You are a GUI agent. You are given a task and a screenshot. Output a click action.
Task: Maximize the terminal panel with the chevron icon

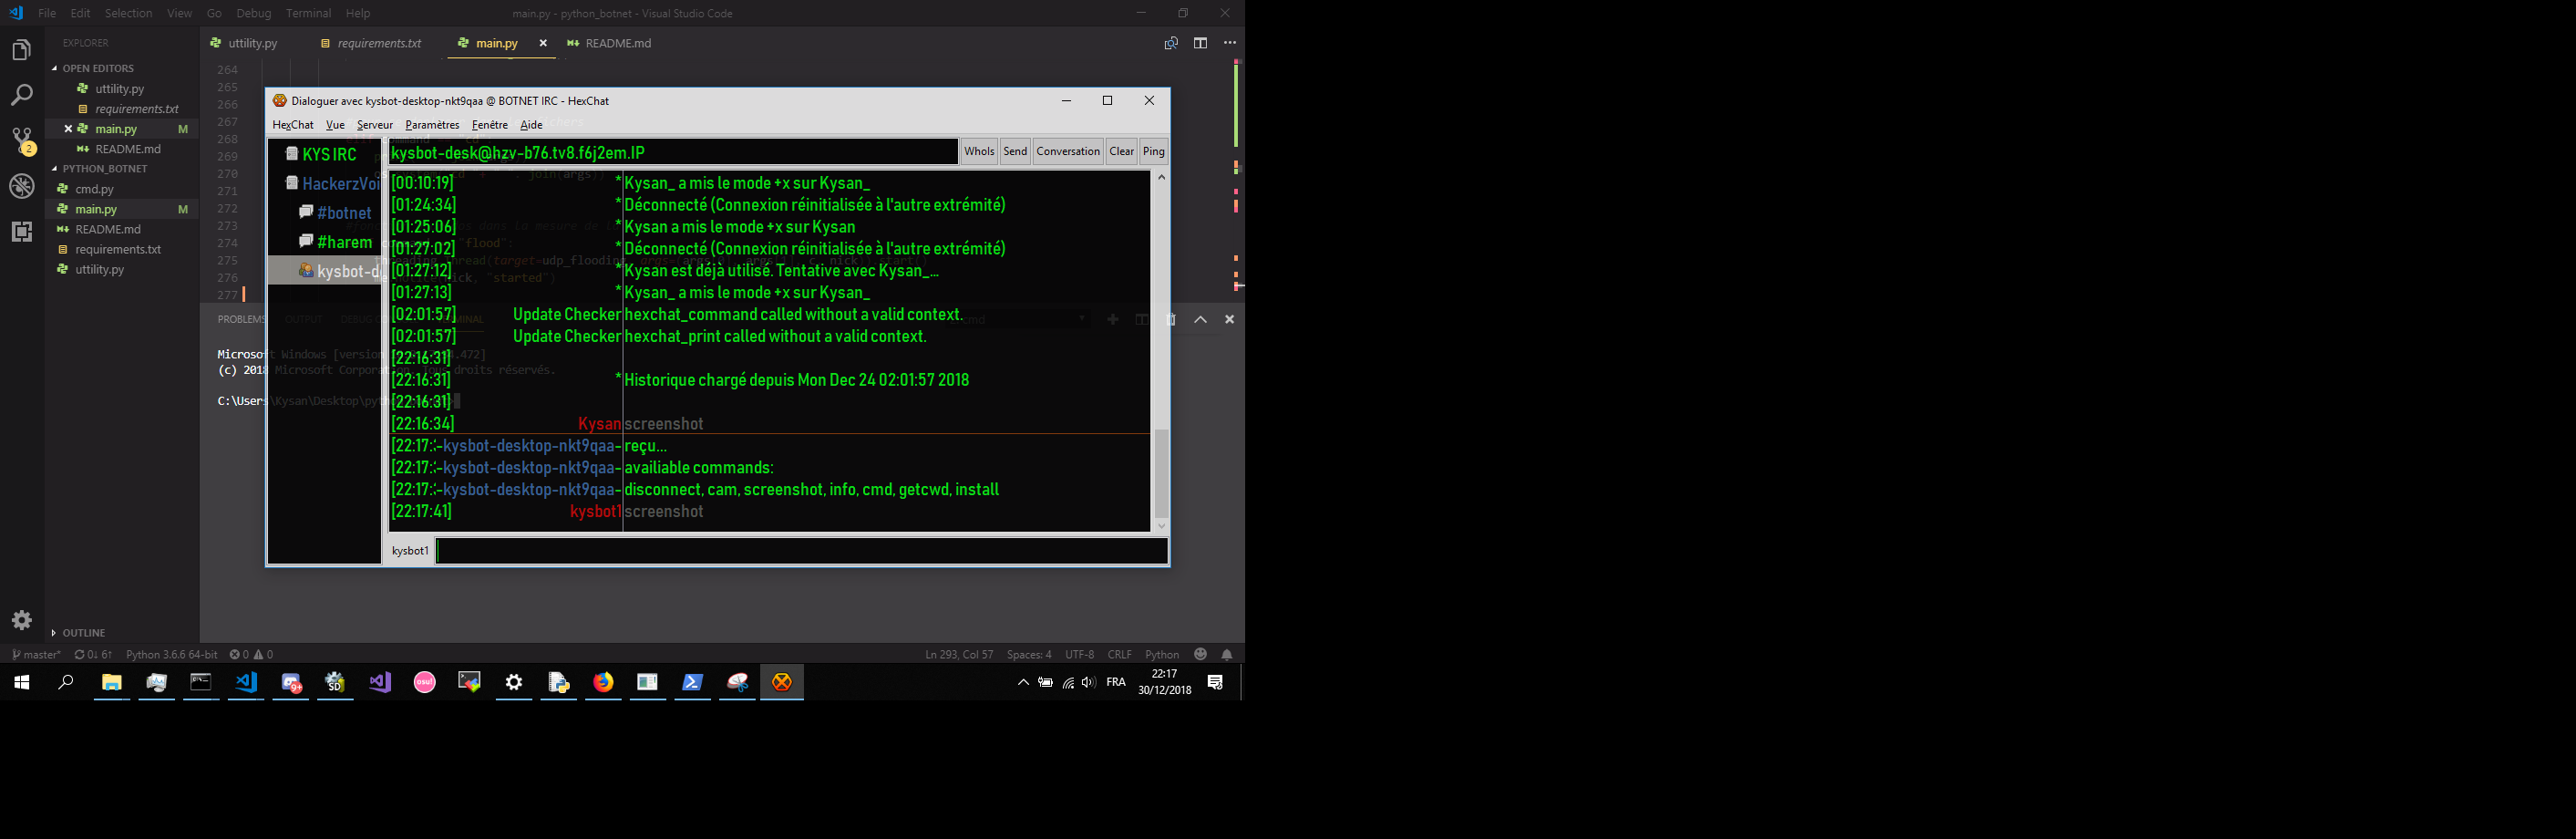pyautogui.click(x=1200, y=319)
